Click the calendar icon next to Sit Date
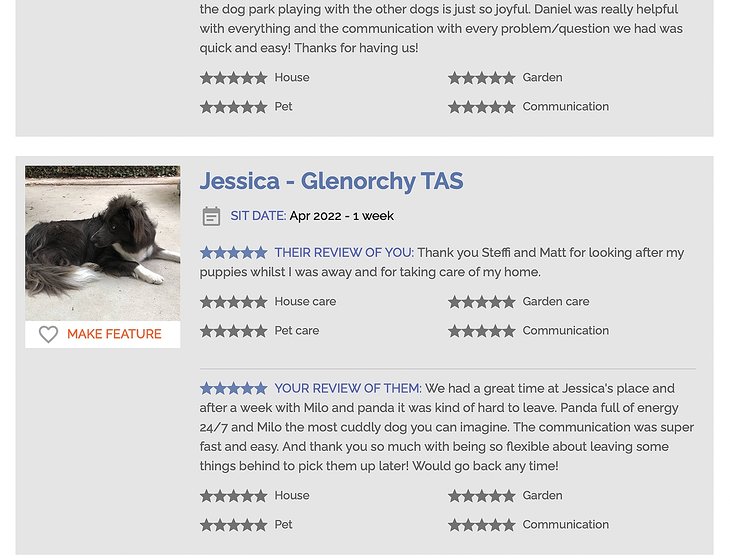The image size is (730, 560). pos(211,216)
